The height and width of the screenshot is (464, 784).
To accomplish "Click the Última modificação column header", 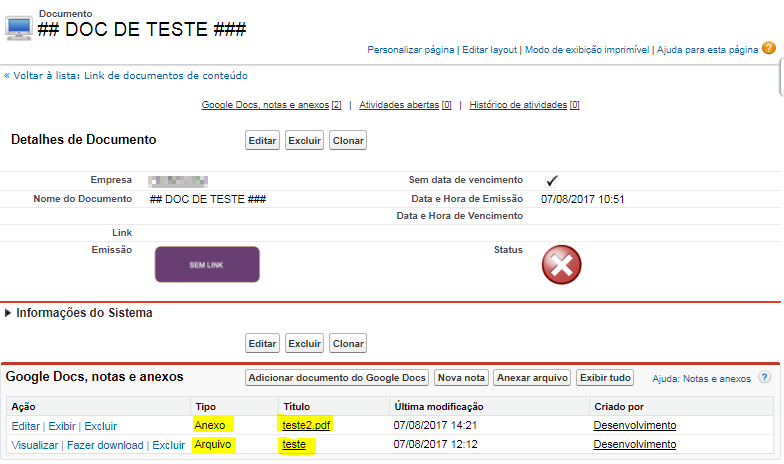I will [x=438, y=406].
